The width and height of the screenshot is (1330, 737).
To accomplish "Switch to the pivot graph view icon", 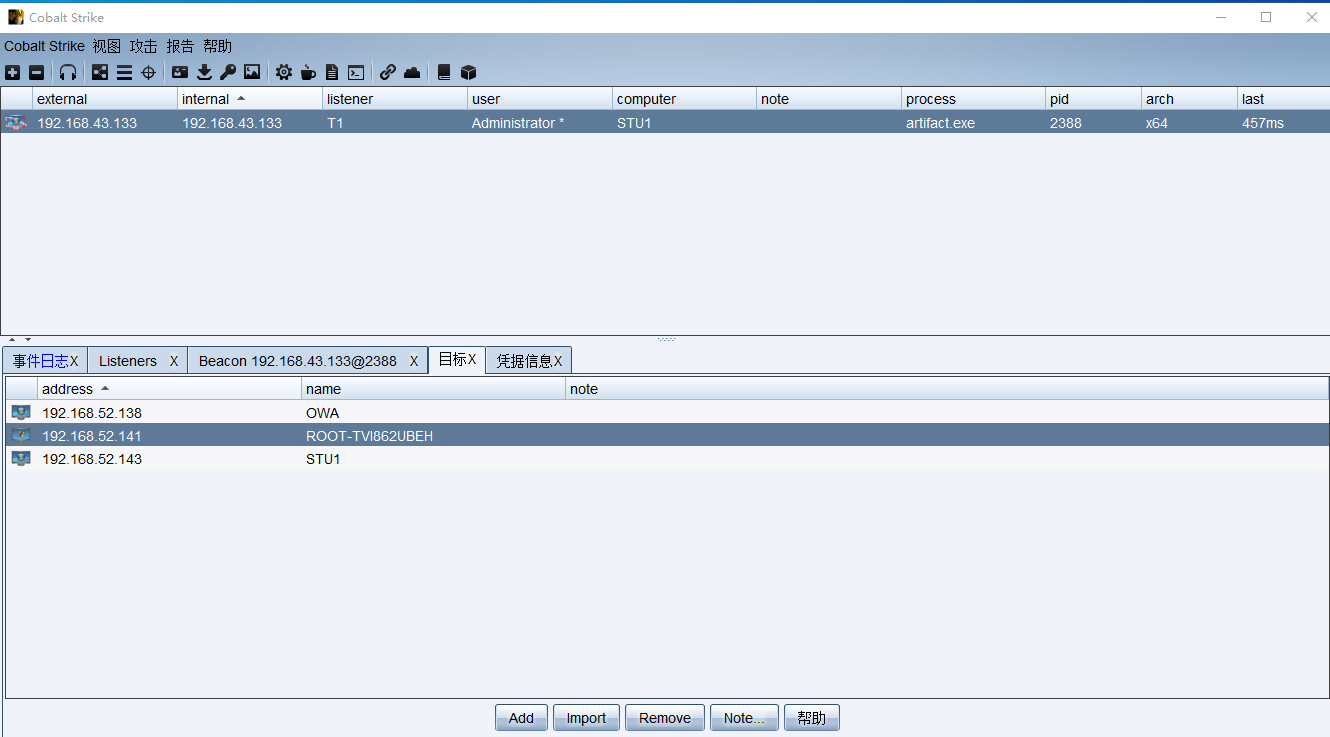I will click(x=100, y=72).
